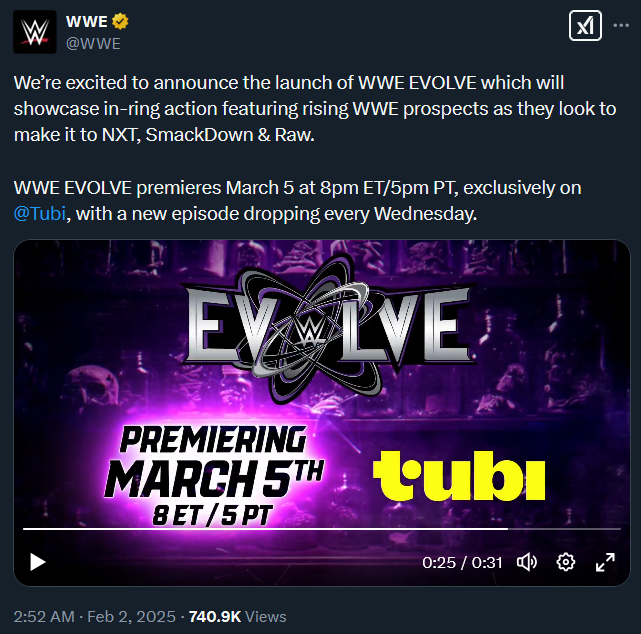Open the @WWE handle link
This screenshot has width=641, height=634.
click(x=93, y=44)
